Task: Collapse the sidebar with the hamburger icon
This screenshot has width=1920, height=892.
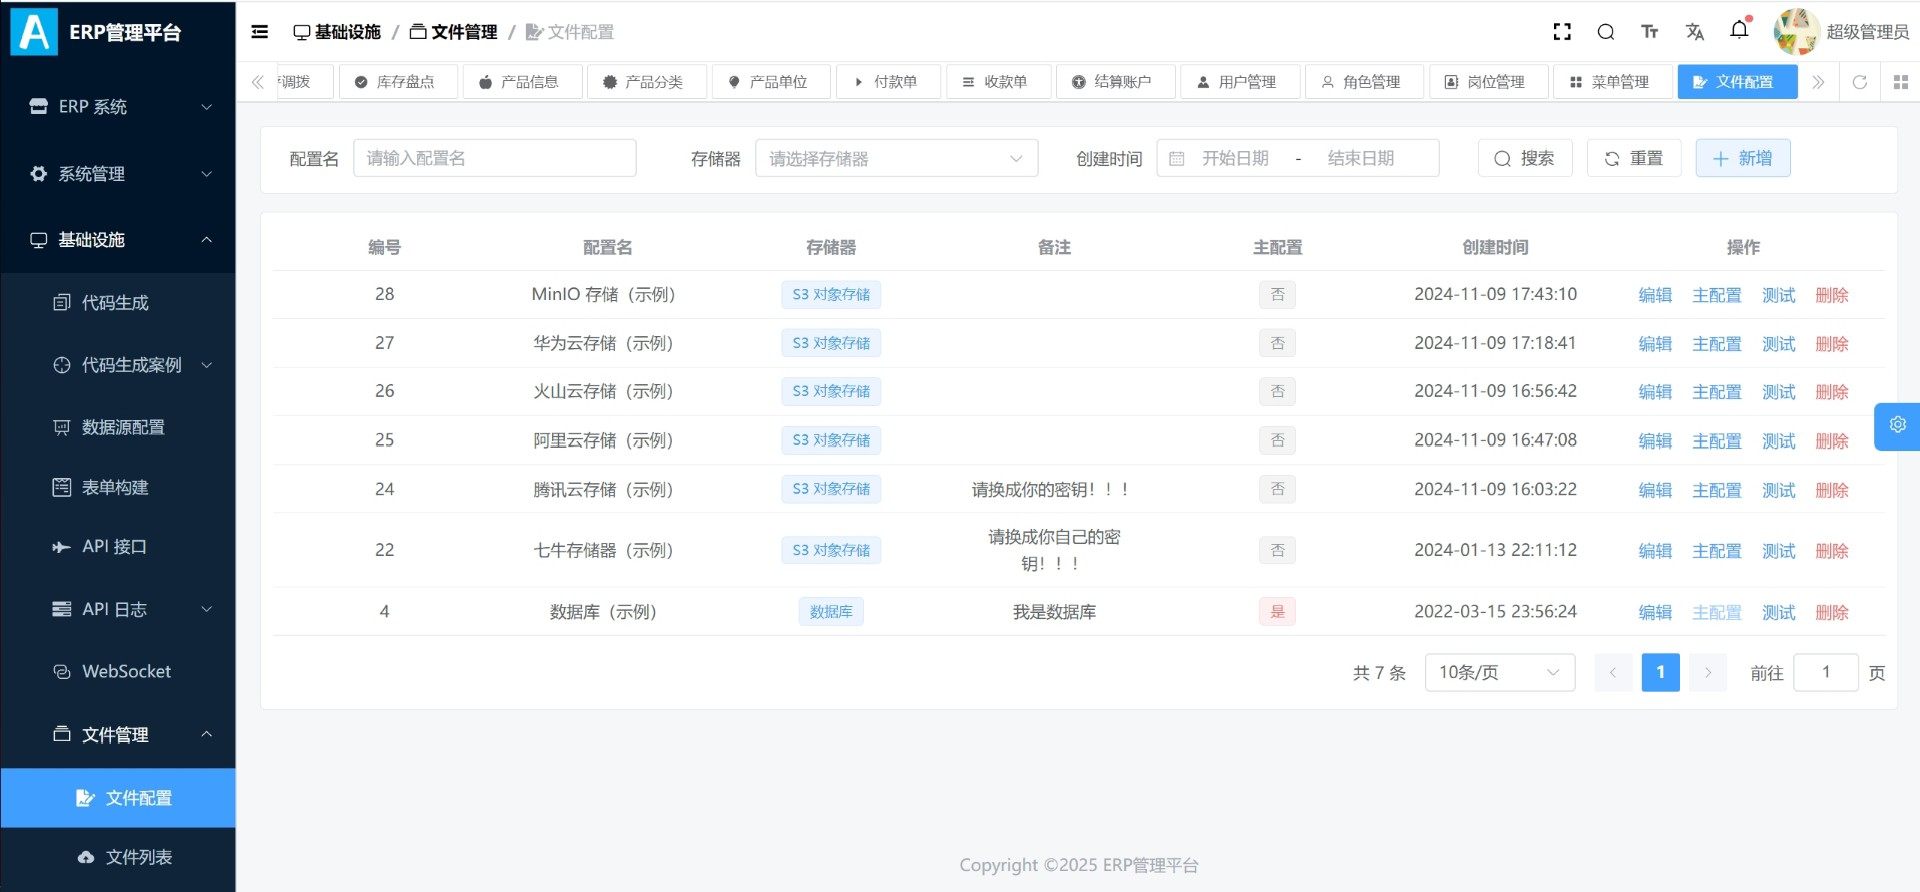Action: [x=260, y=32]
